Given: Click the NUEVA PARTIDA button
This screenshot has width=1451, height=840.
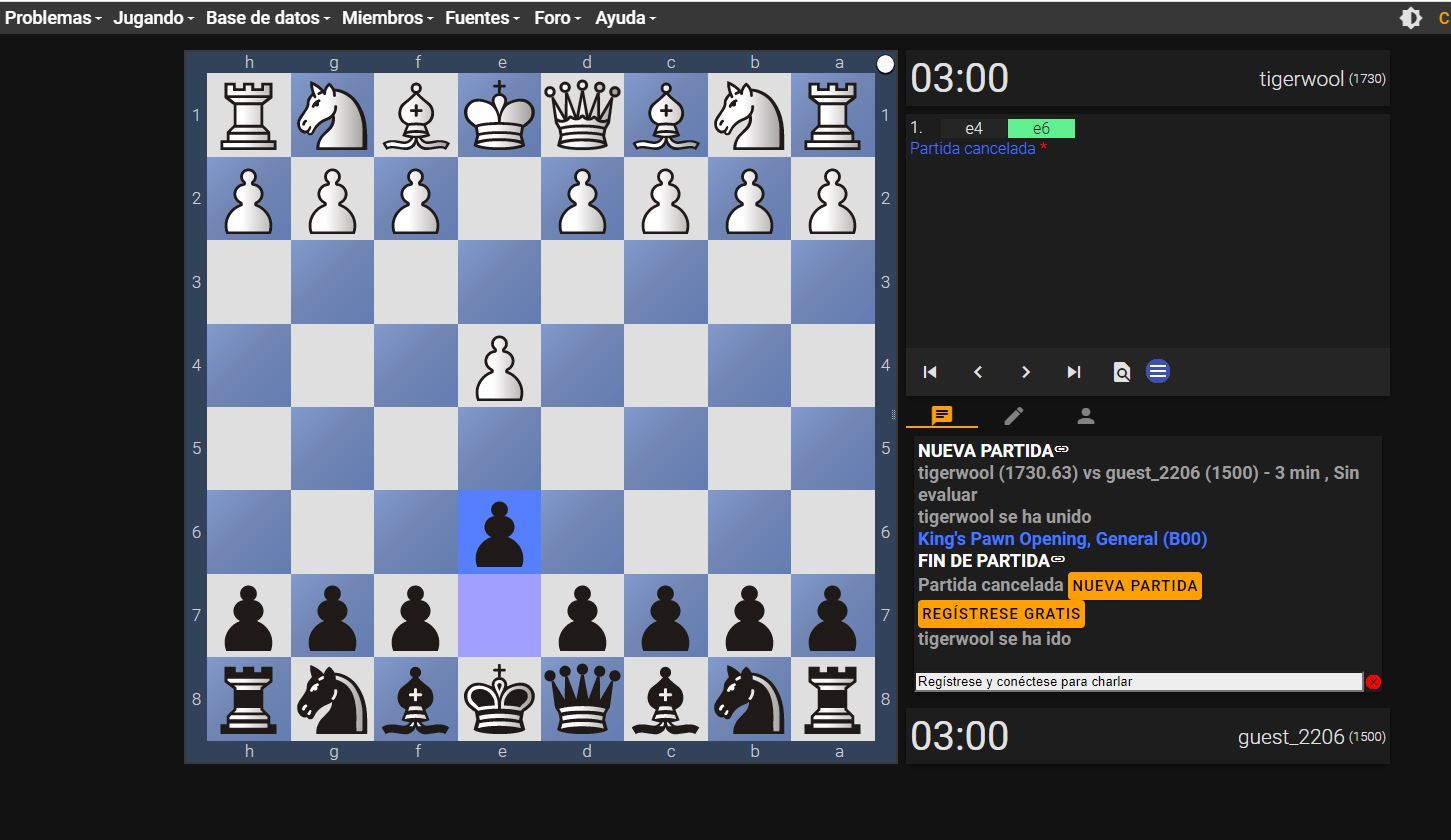Looking at the screenshot, I should (x=1134, y=586).
